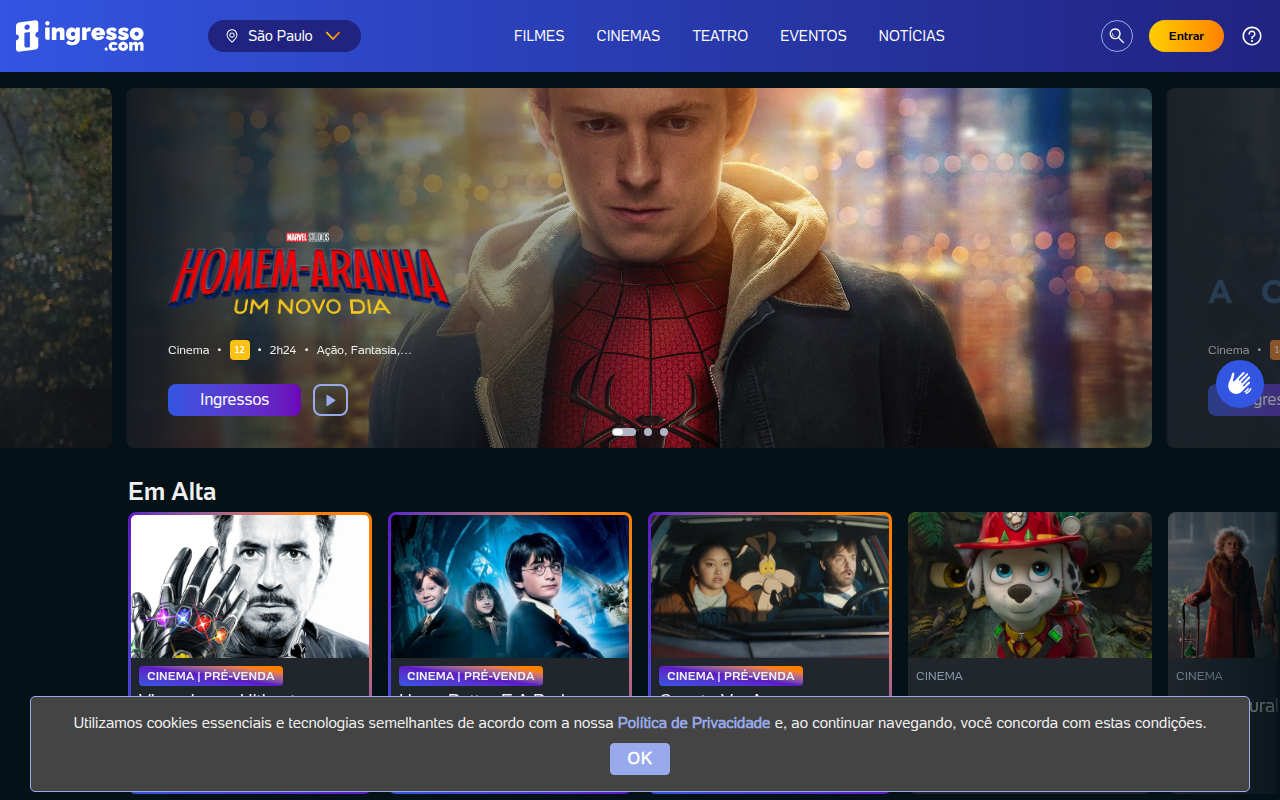Select the active pill-shaped carousel indicator
1280x800 pixels.
pyautogui.click(x=624, y=432)
